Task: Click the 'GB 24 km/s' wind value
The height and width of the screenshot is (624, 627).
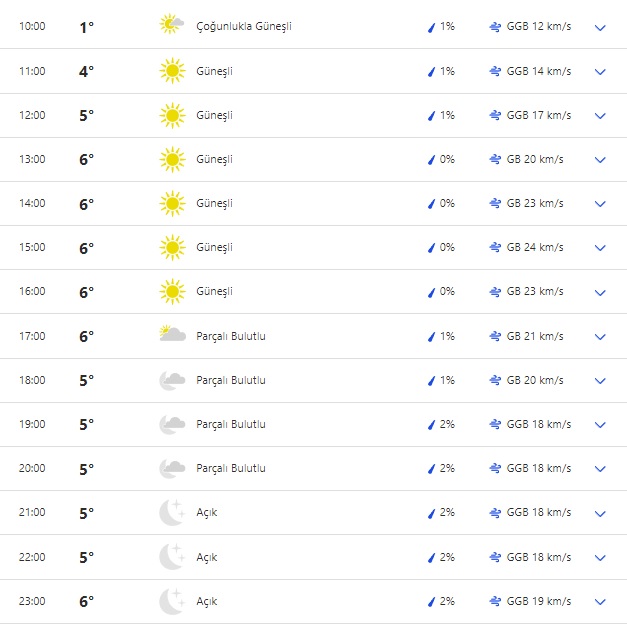Action: point(535,247)
